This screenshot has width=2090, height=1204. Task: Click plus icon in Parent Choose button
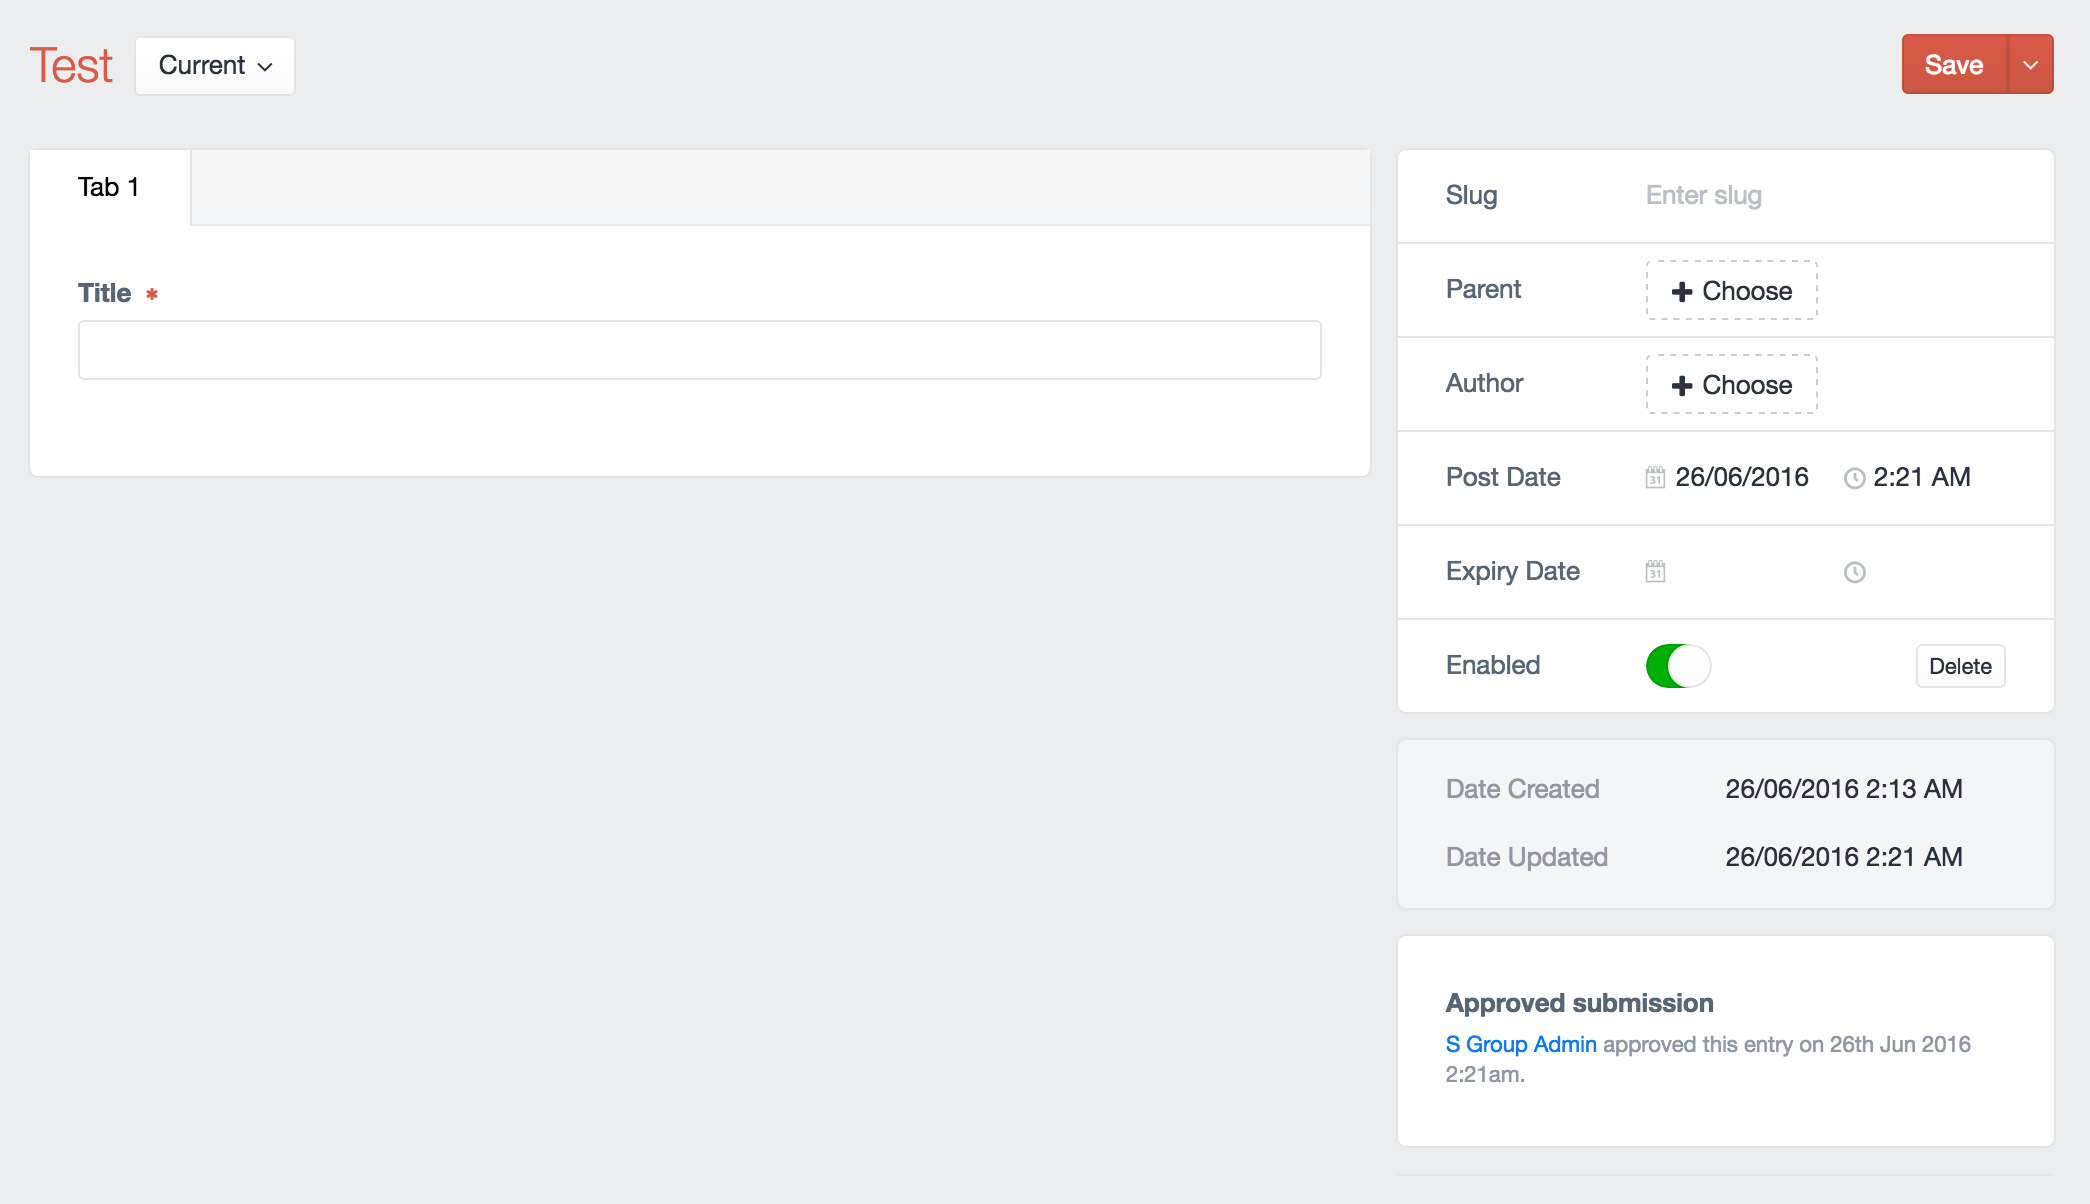1682,291
